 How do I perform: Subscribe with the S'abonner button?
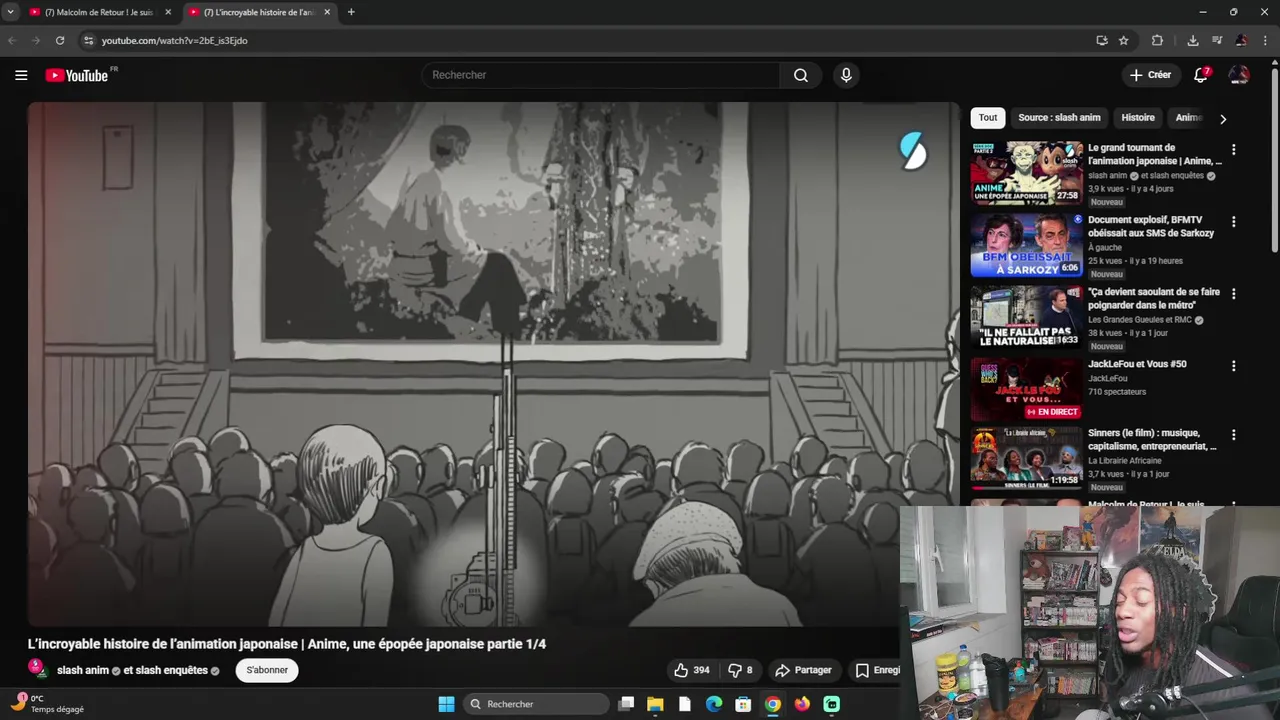point(267,670)
